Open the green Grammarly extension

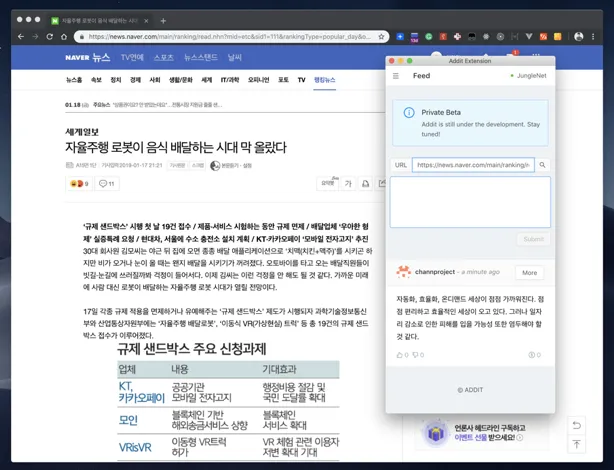(x=429, y=36)
